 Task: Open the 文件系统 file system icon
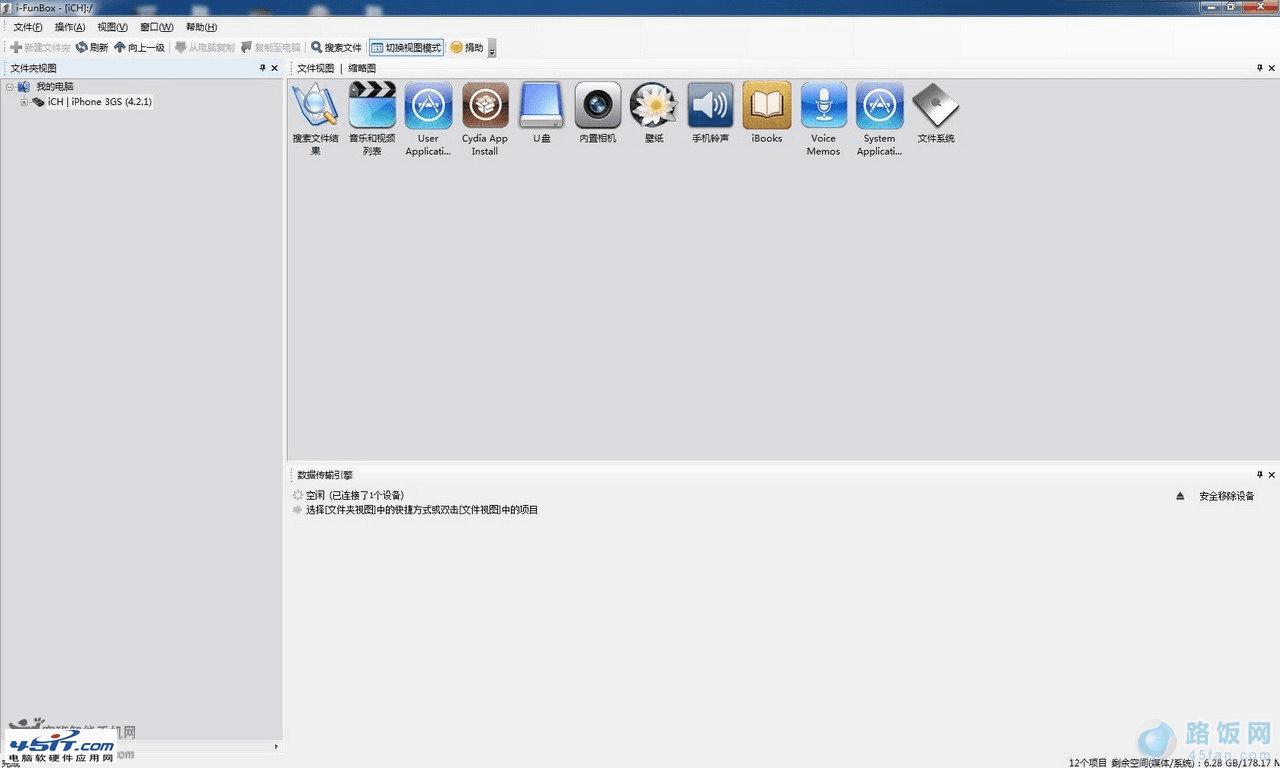(x=936, y=113)
